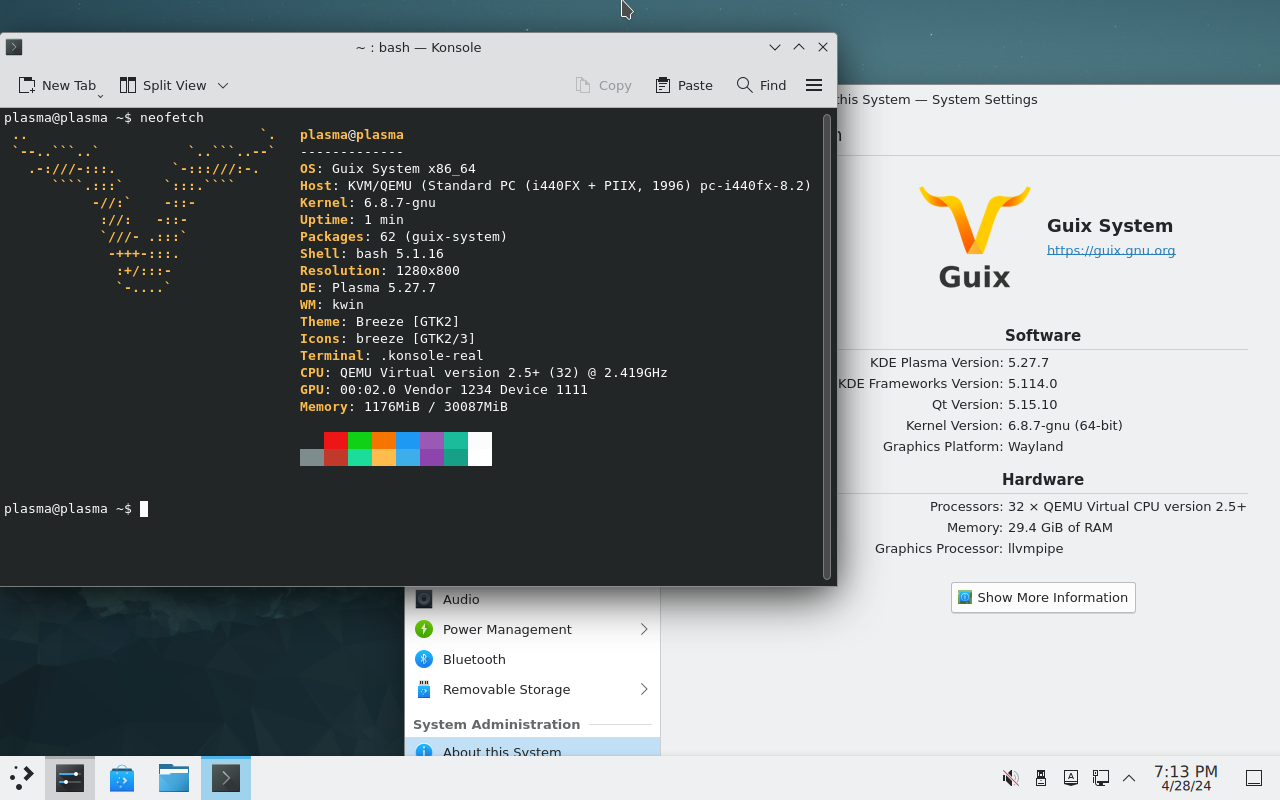This screenshot has height=800, width=1280.
Task: Click the keyboard layout tray icon
Action: point(1071,778)
